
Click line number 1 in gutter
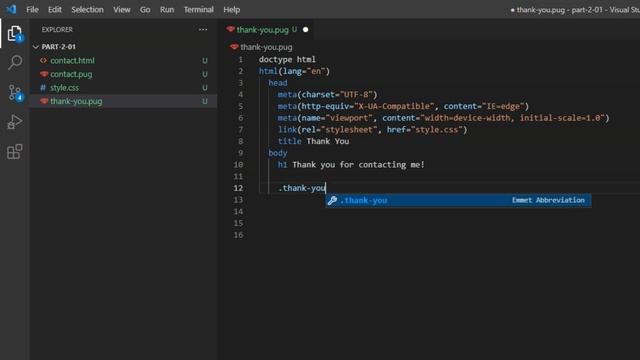point(240,60)
